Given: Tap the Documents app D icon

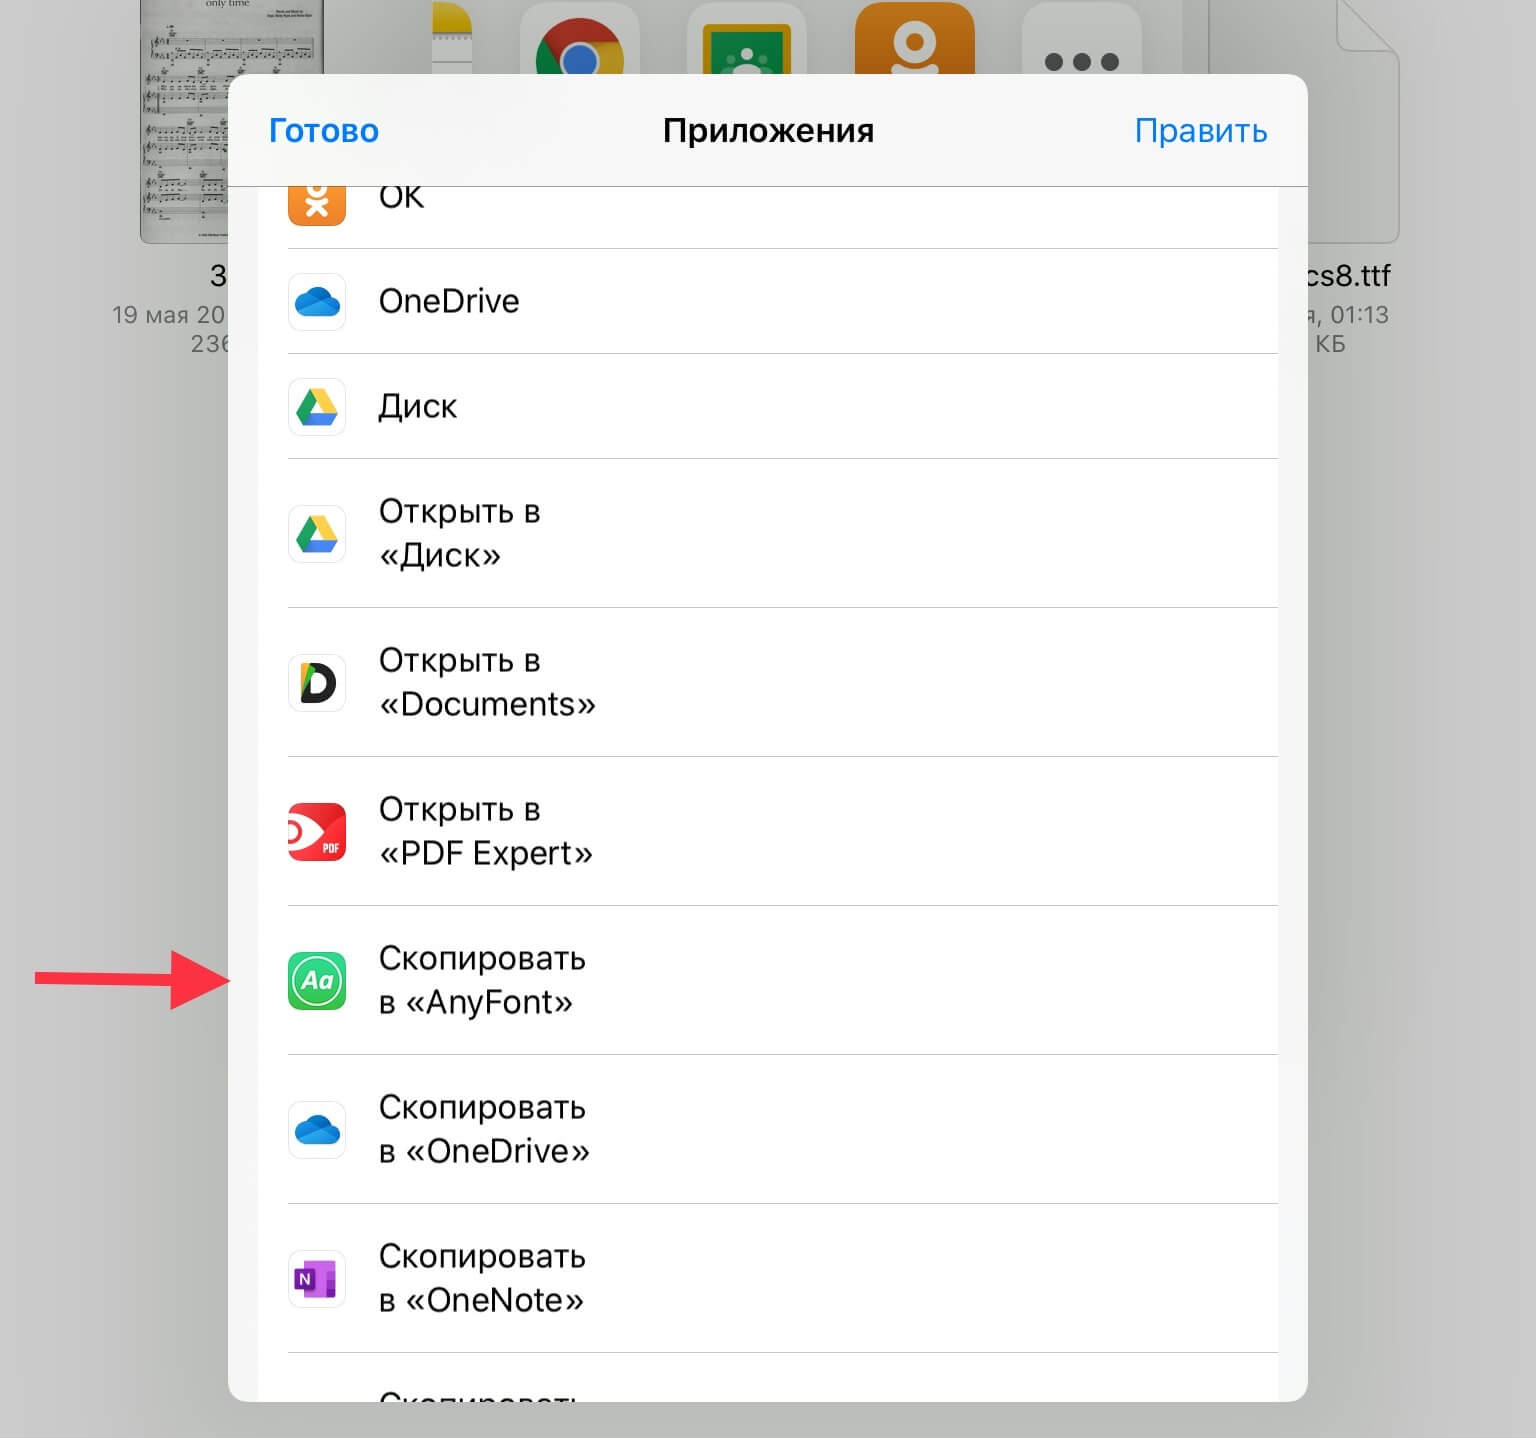Looking at the screenshot, I should 317,682.
